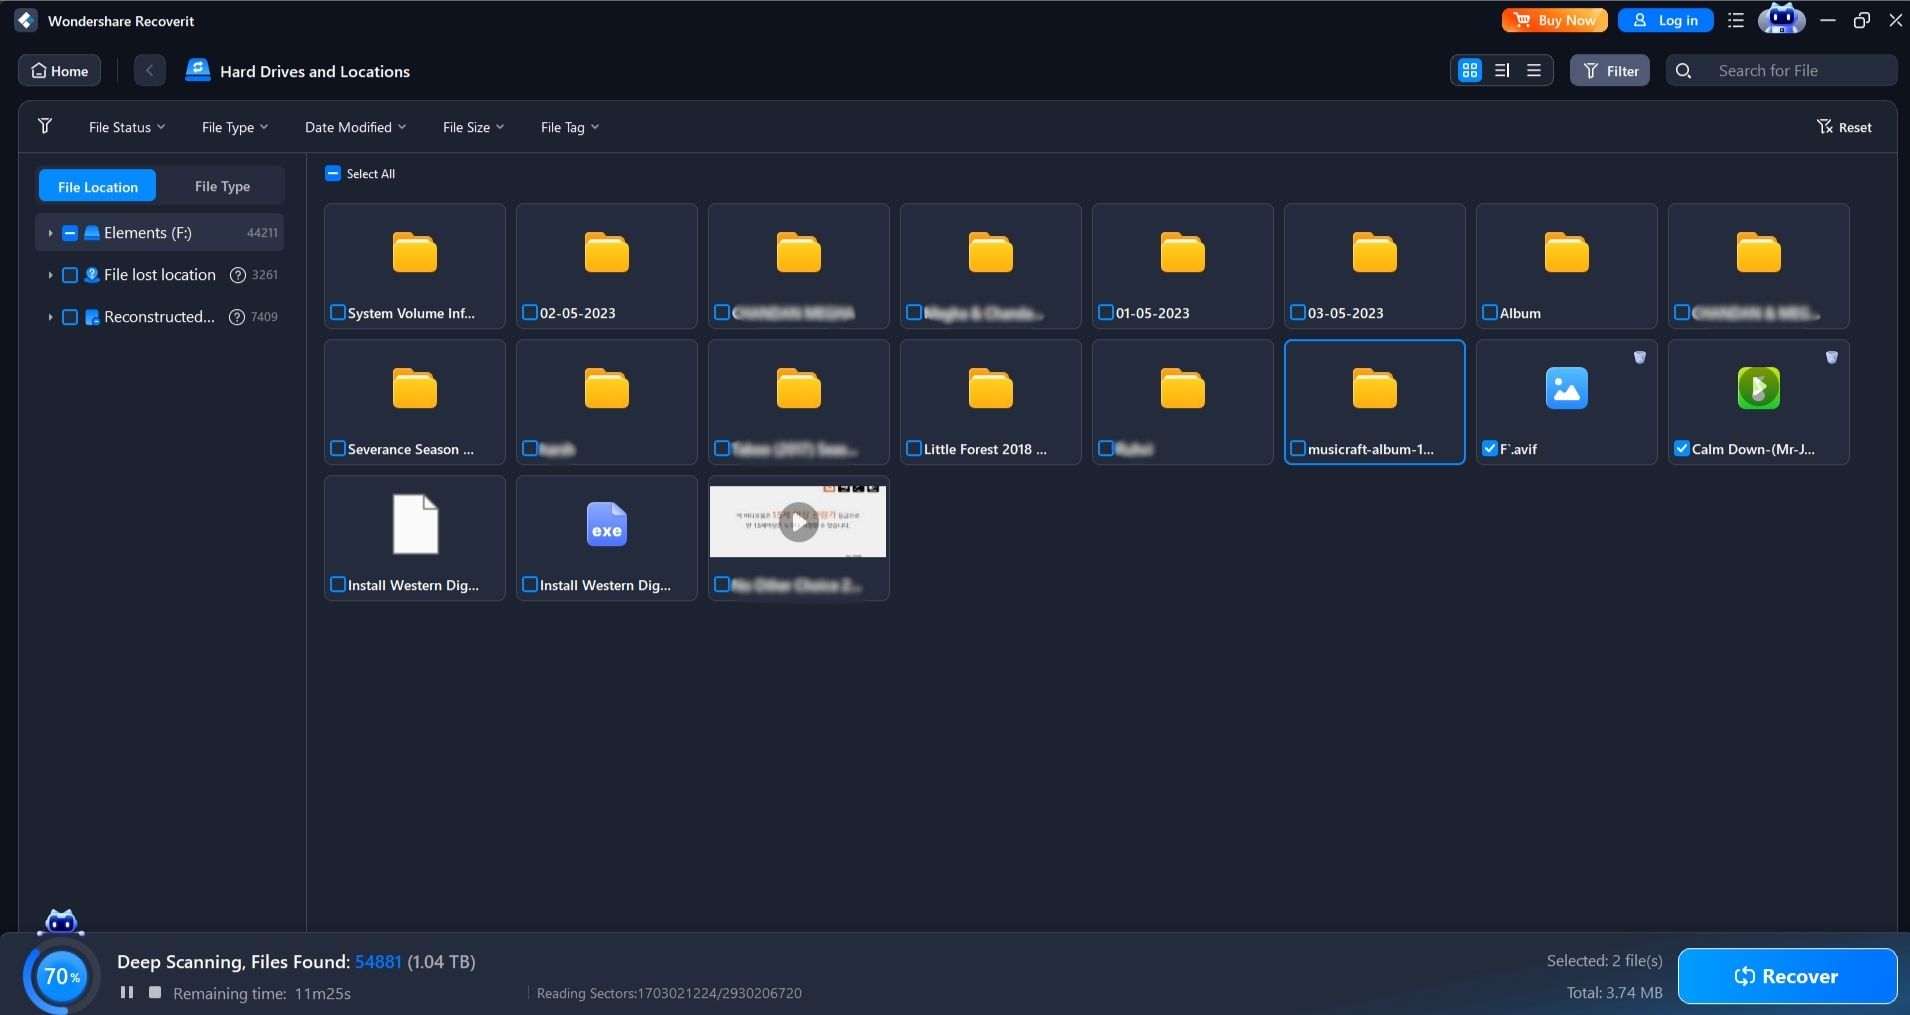Switch to the File Type tab
Screen dimensions: 1910x1015
(221, 186)
